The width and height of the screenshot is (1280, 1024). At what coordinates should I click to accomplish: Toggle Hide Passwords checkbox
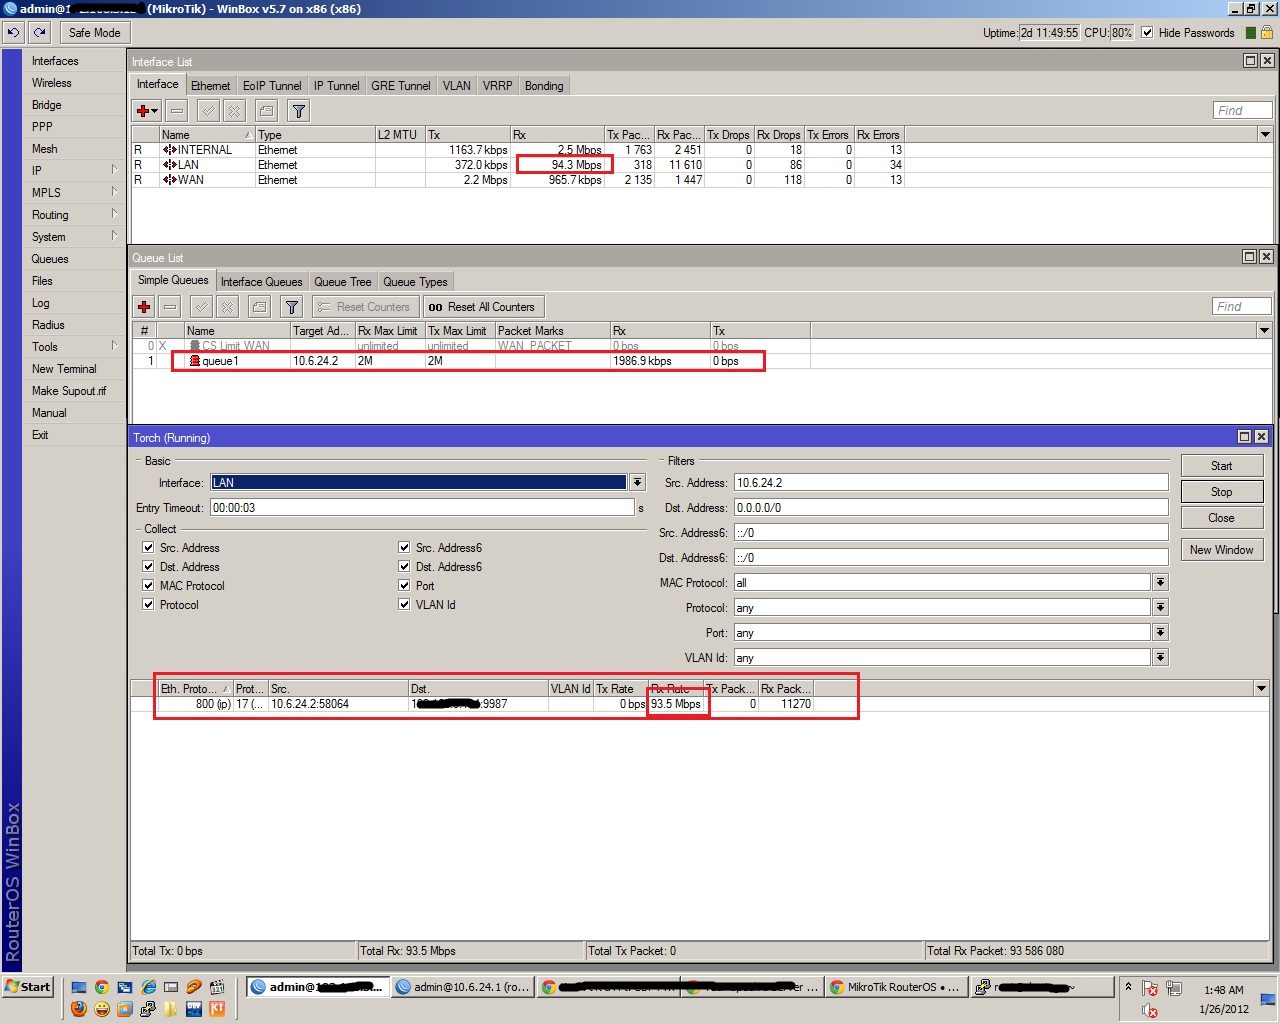point(1147,33)
